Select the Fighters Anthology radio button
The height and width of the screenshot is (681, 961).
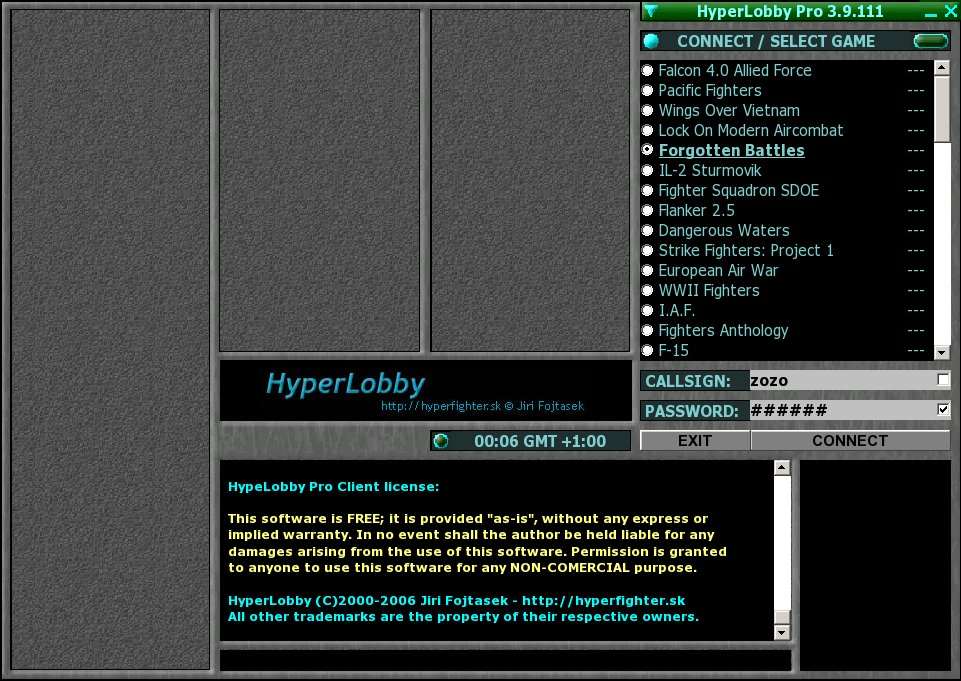click(647, 330)
